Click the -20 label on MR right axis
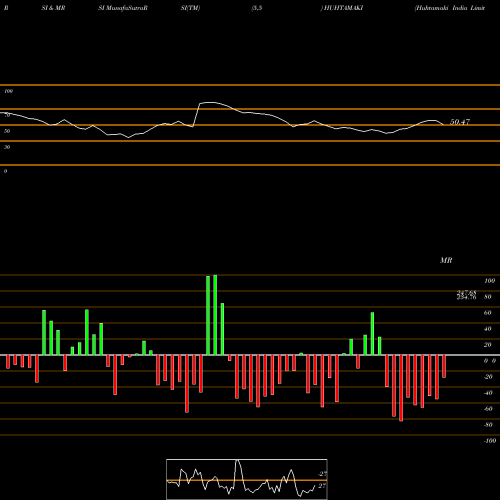500x500 pixels. [488, 377]
